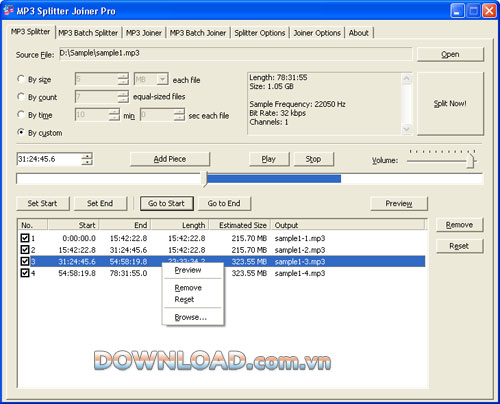The image size is (500, 404).
Task: Choose Reset from the context menu
Action: (x=193, y=299)
